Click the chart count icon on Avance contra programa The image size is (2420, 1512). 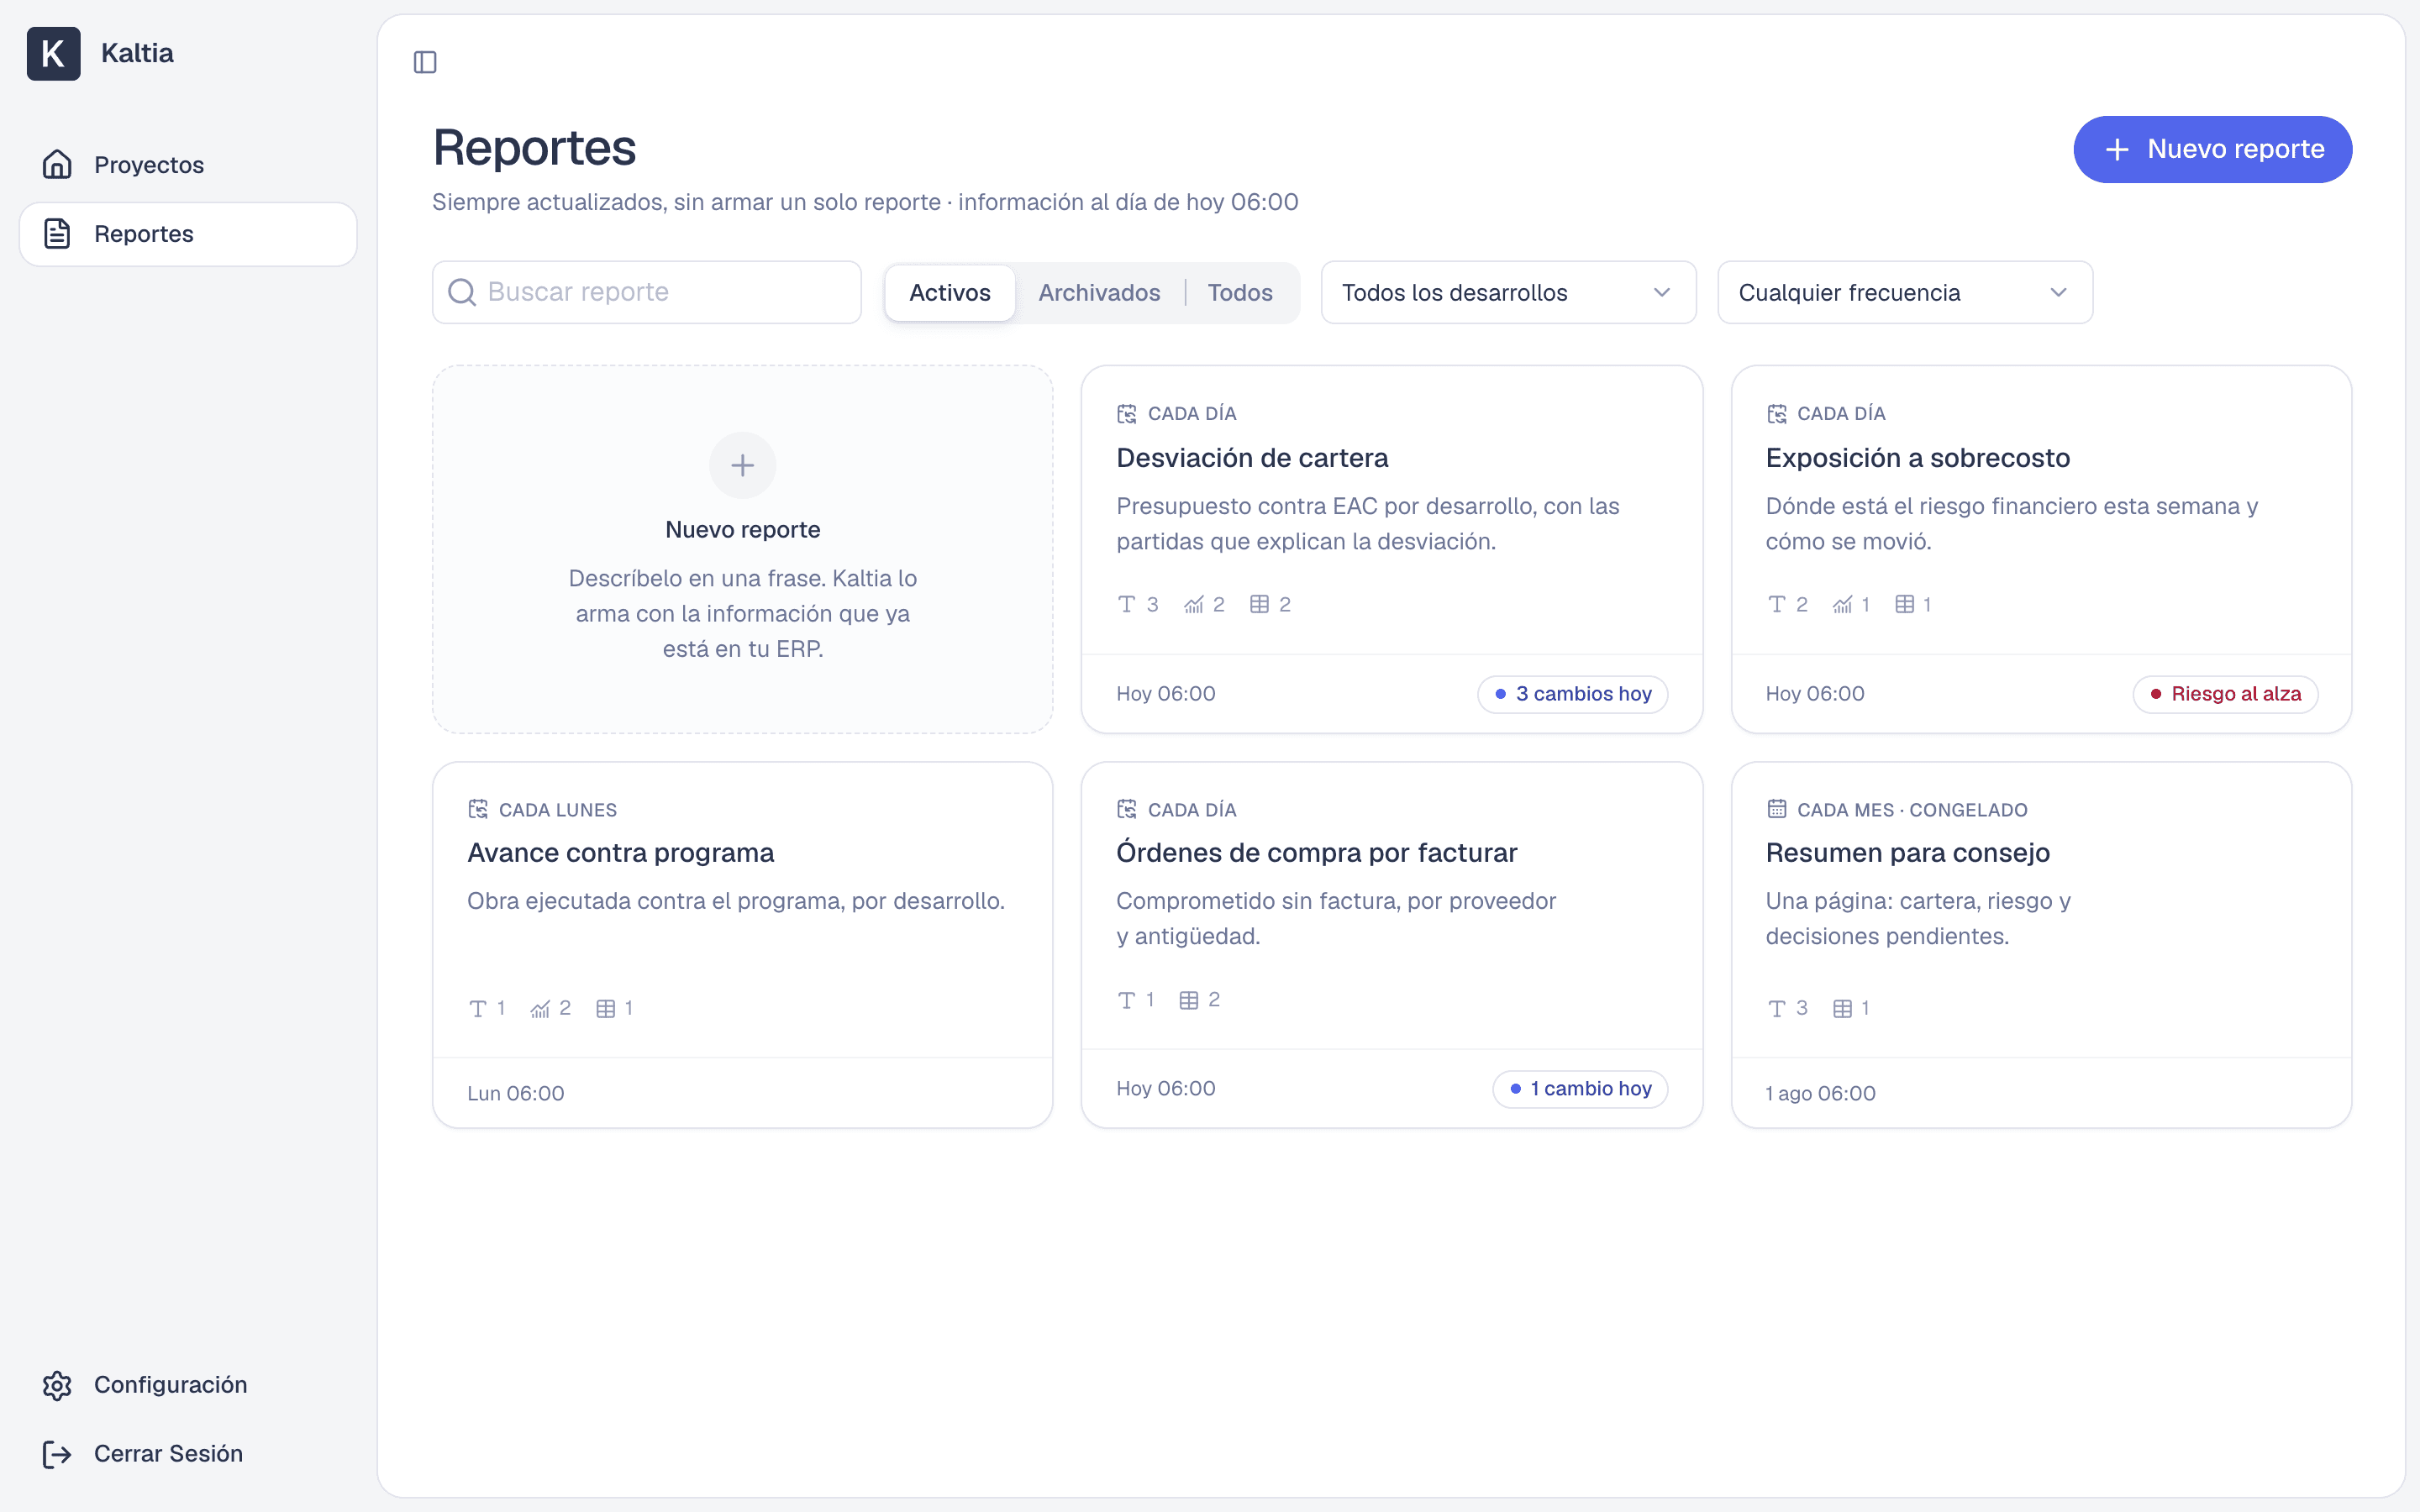click(540, 1008)
